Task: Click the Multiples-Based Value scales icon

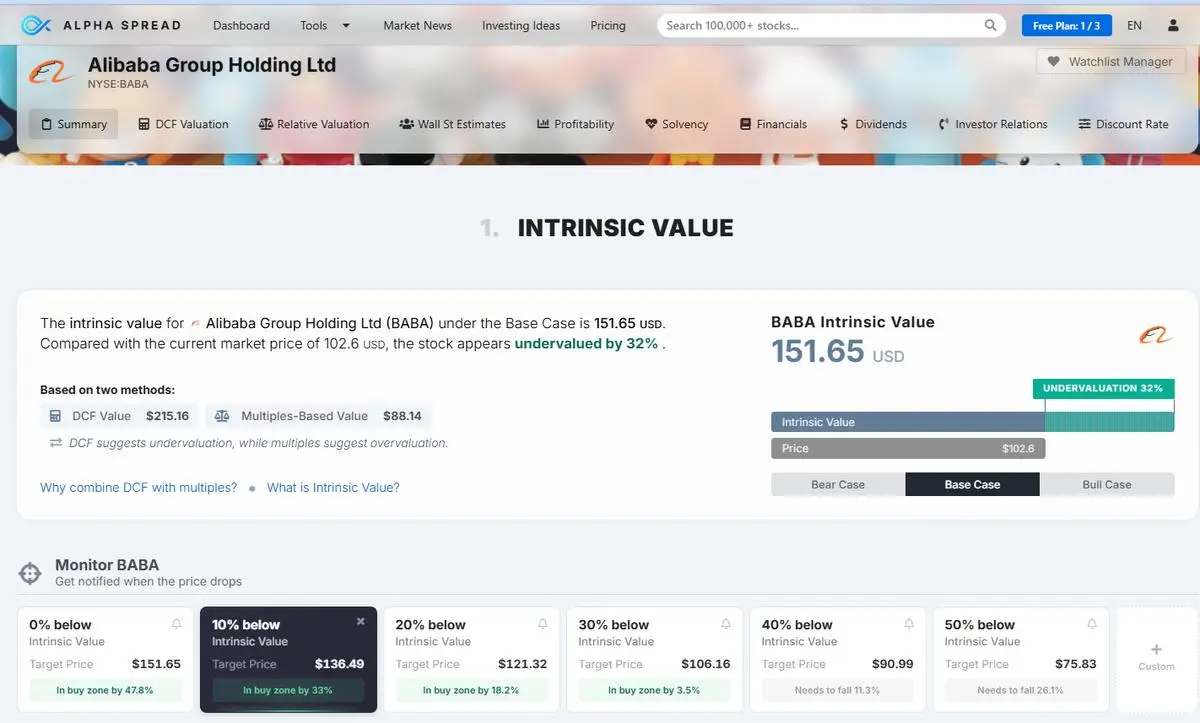Action: [222, 416]
